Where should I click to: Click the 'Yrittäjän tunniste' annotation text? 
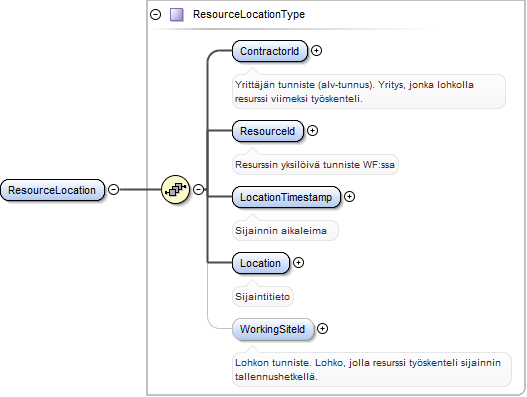click(354, 91)
